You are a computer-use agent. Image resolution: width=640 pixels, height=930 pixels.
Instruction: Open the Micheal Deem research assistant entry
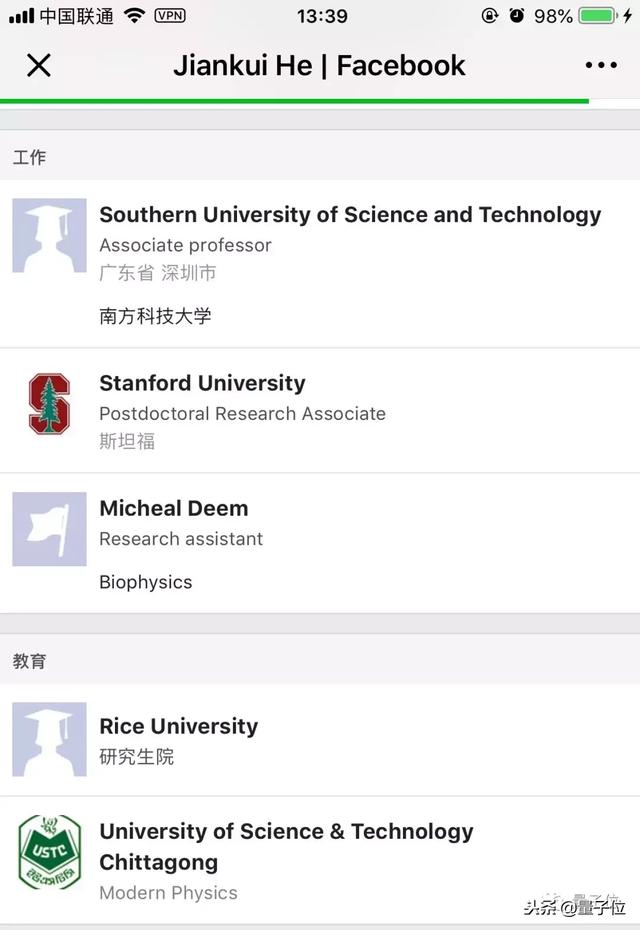tap(173, 508)
